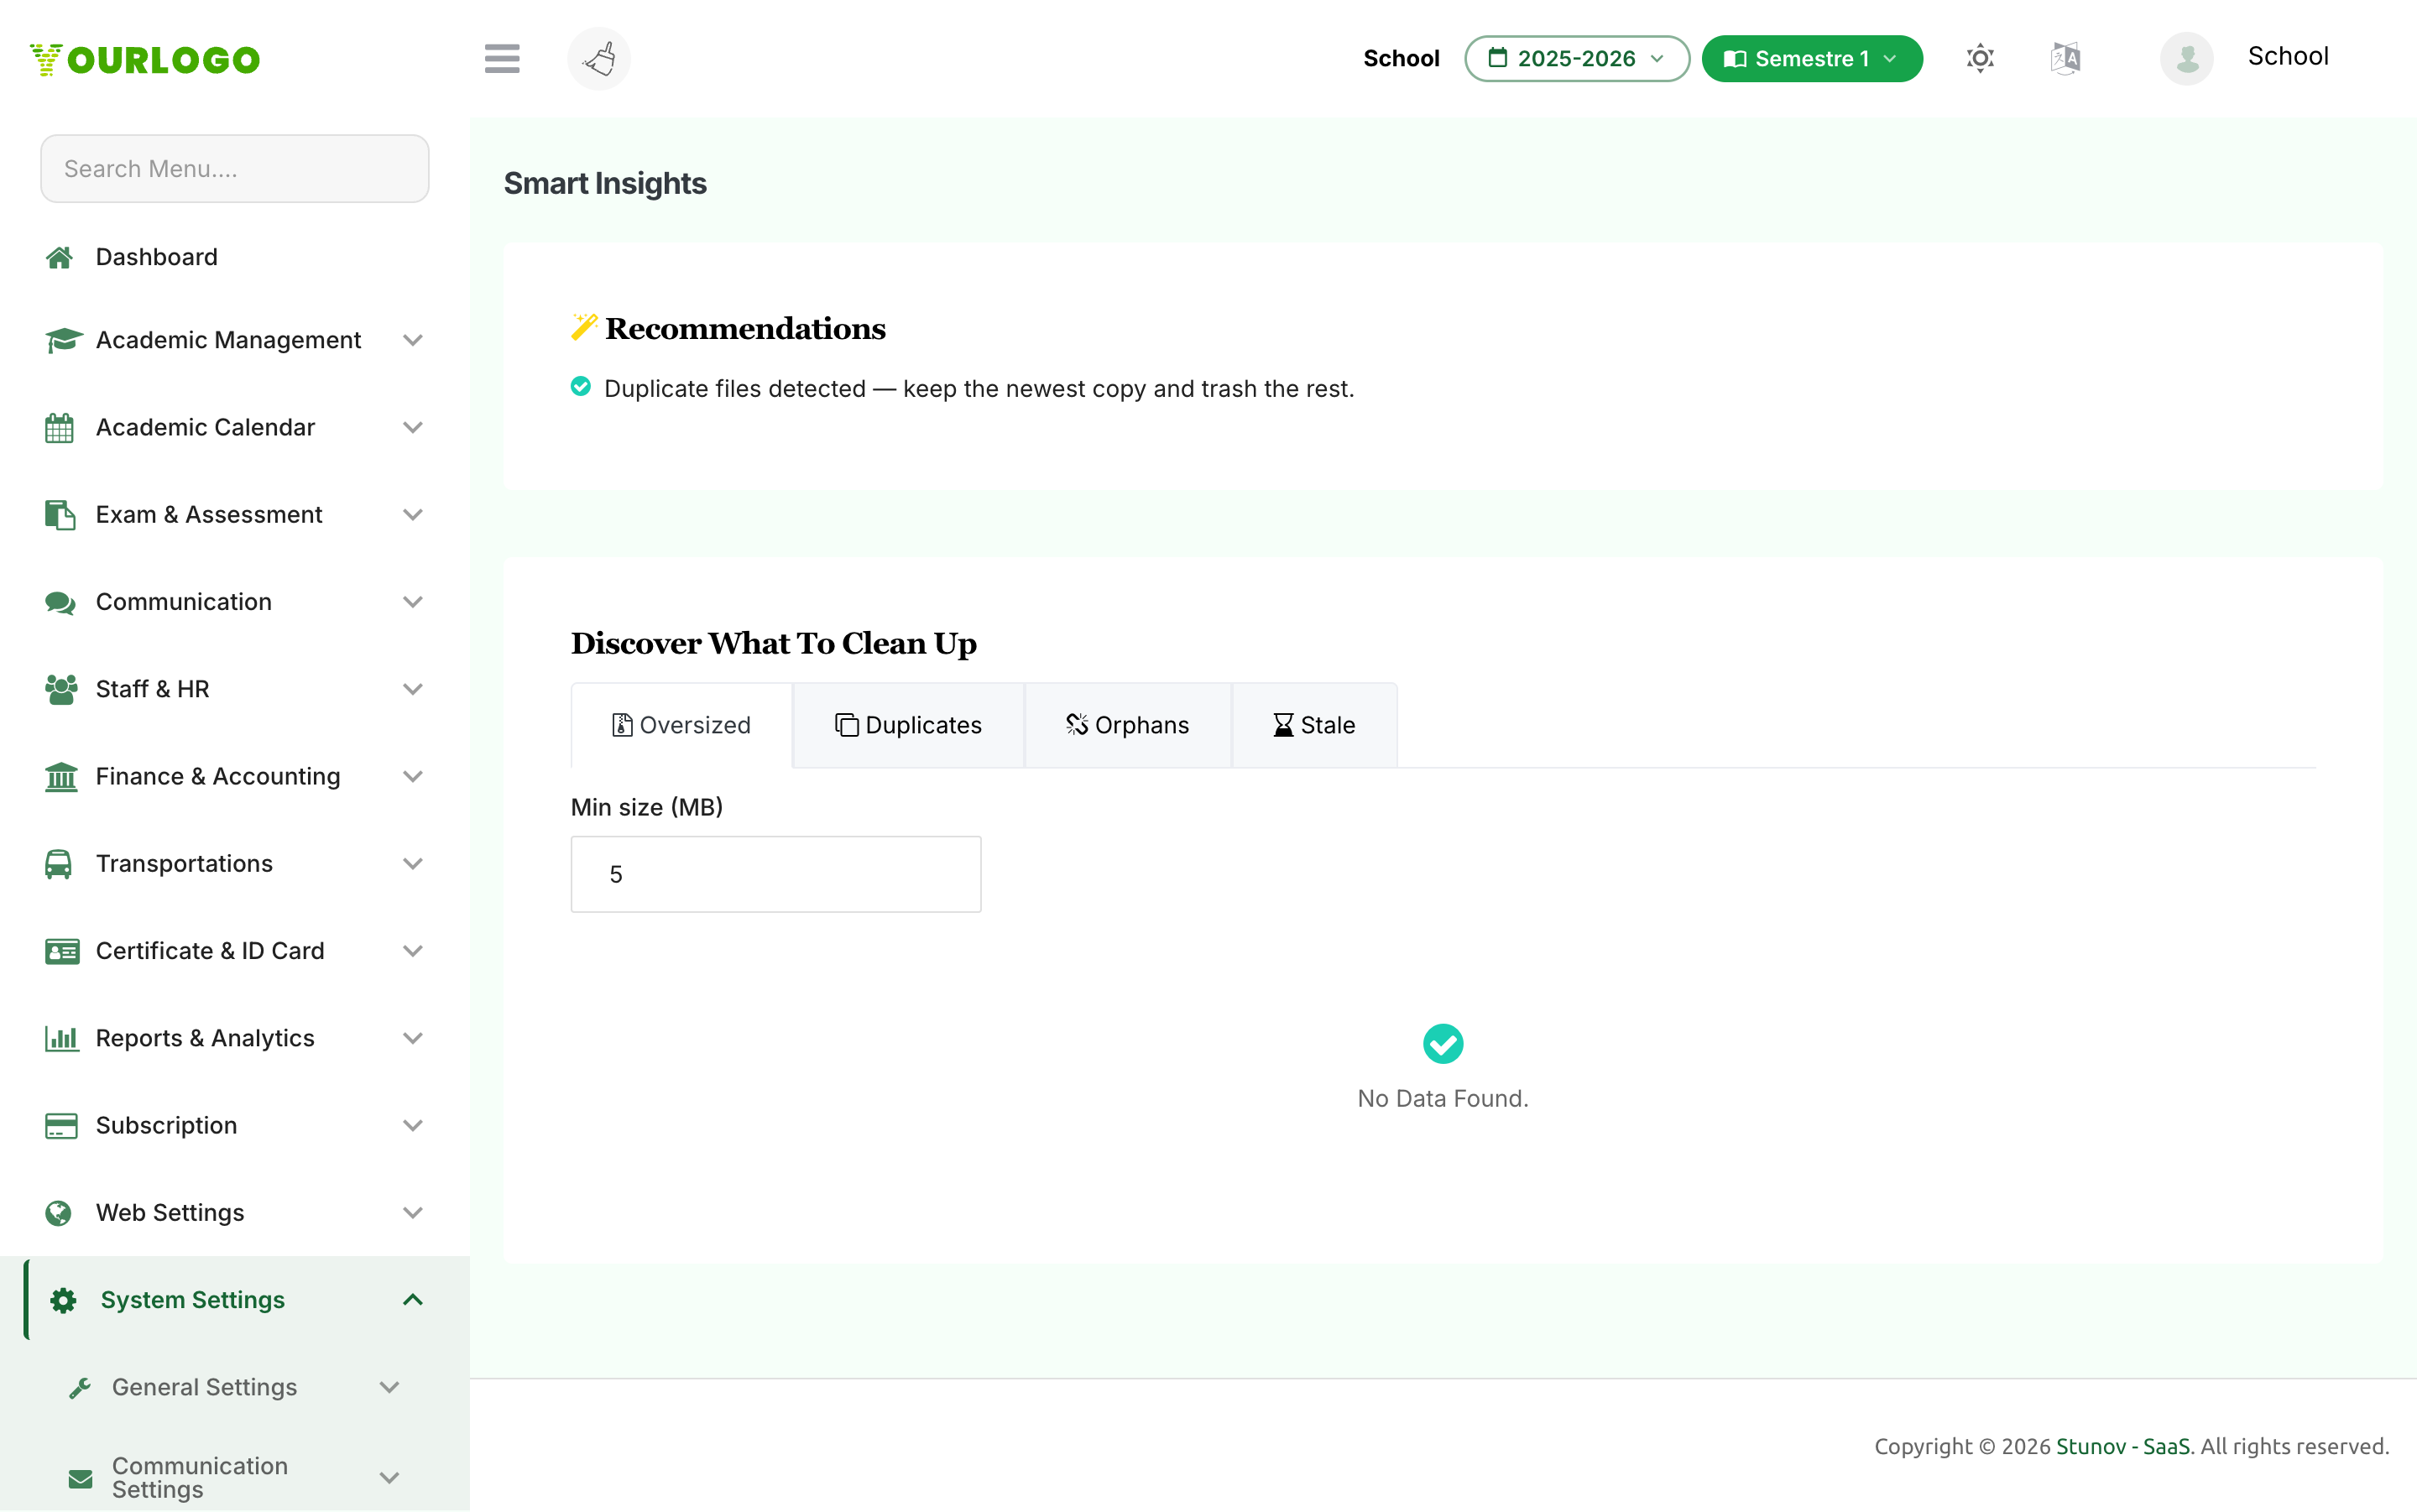Image resolution: width=2417 pixels, height=1512 pixels.
Task: Open the Subscription menu label
Action: [167, 1126]
